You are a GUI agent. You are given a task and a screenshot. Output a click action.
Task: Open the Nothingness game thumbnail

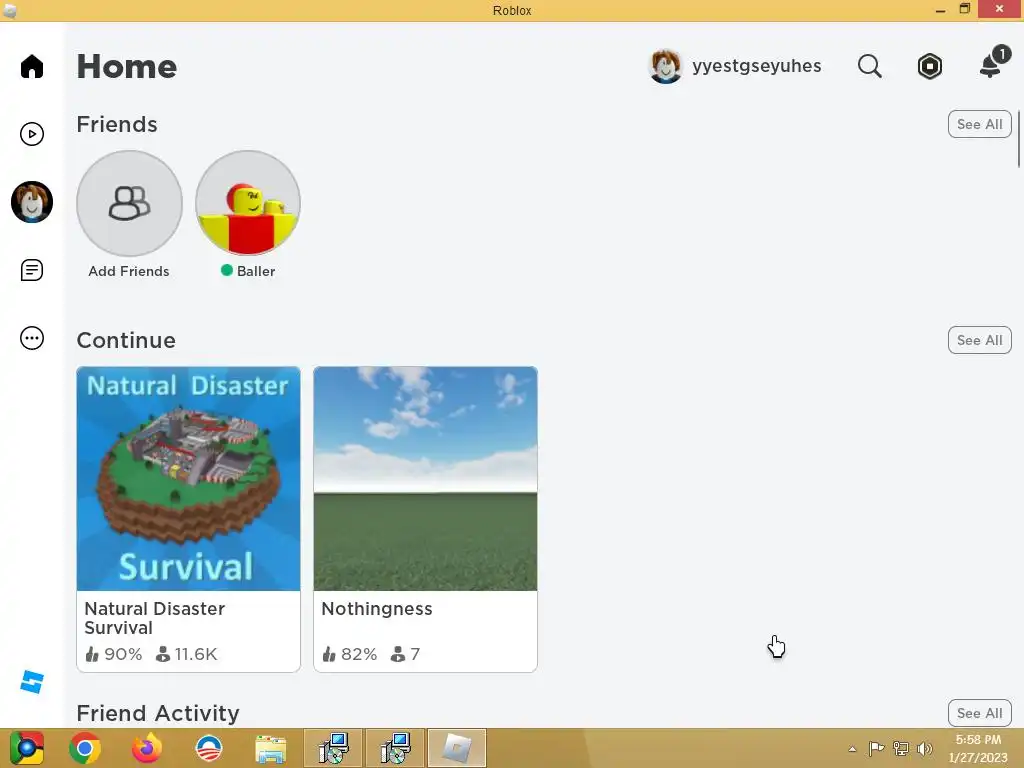click(x=425, y=479)
